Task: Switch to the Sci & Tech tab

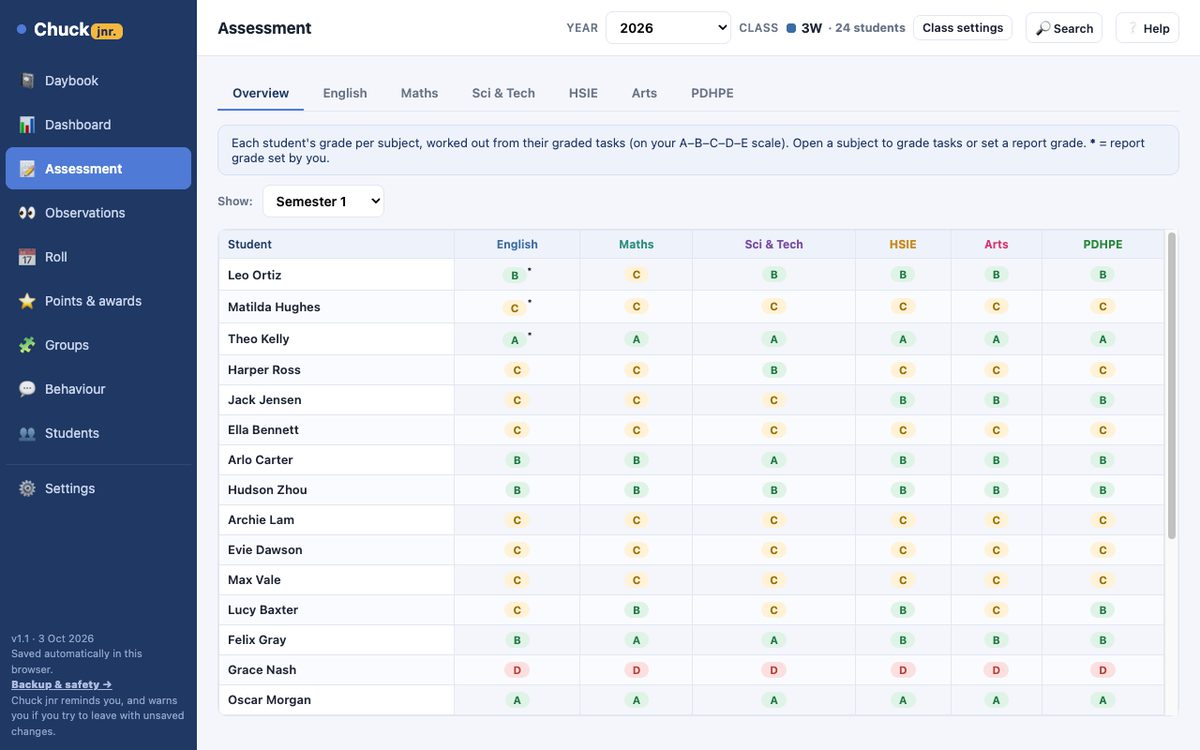Action: [x=504, y=93]
